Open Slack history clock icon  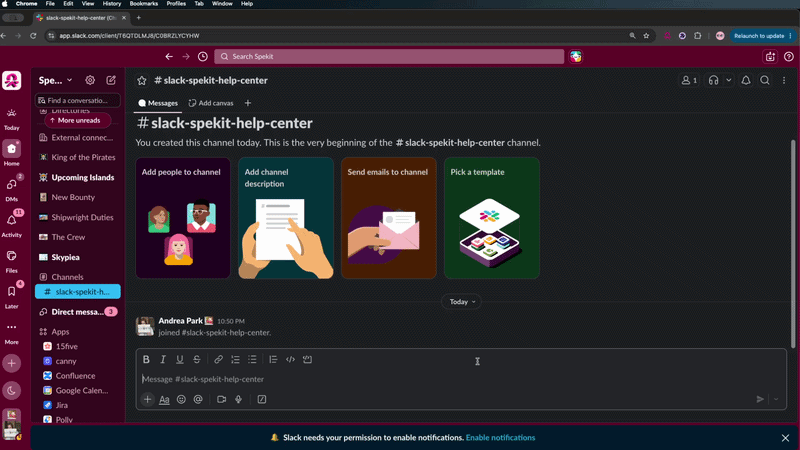pos(203,57)
